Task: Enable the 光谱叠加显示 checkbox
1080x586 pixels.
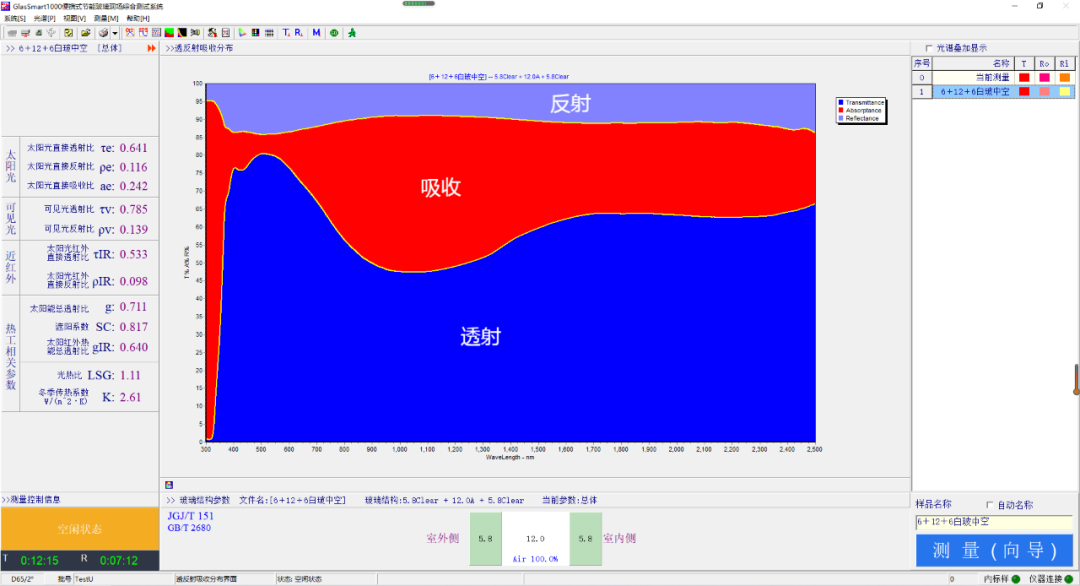Action: [x=928, y=48]
